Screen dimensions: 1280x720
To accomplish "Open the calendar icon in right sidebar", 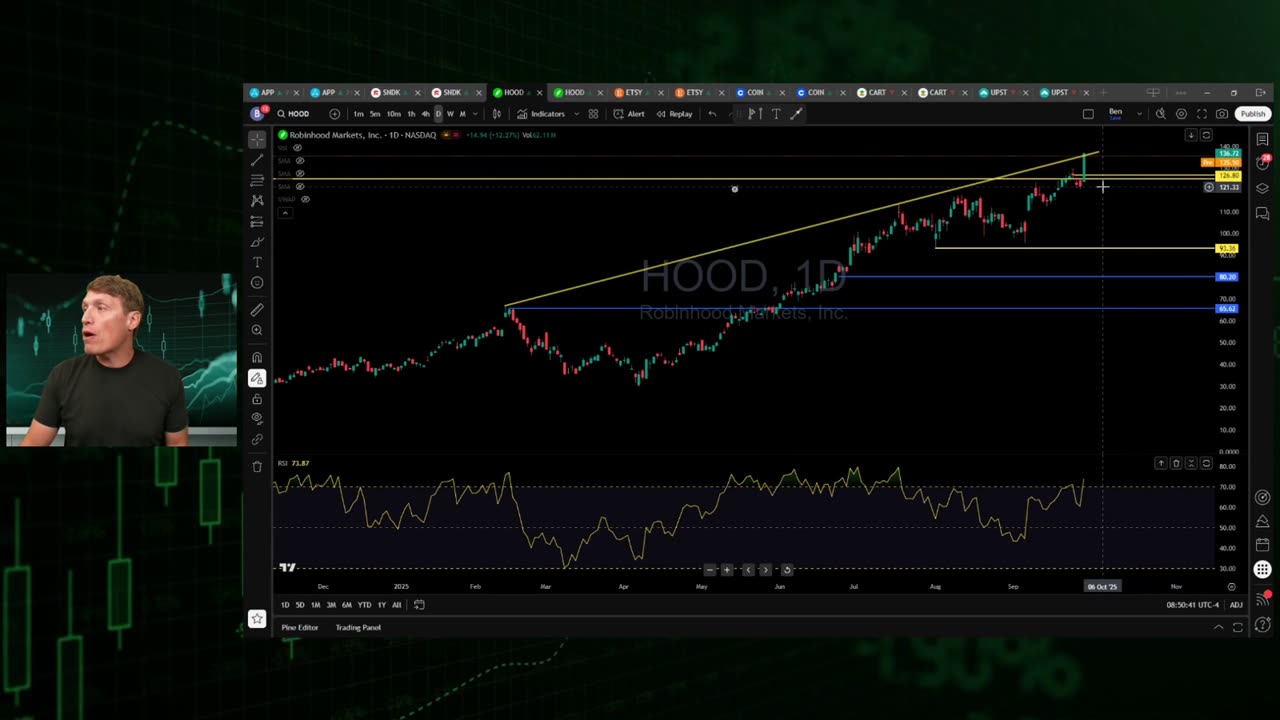I will (x=1263, y=545).
